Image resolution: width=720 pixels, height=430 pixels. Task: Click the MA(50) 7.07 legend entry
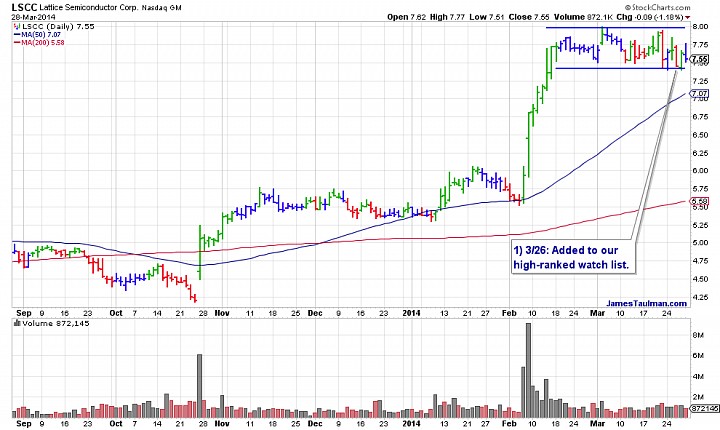[37, 34]
